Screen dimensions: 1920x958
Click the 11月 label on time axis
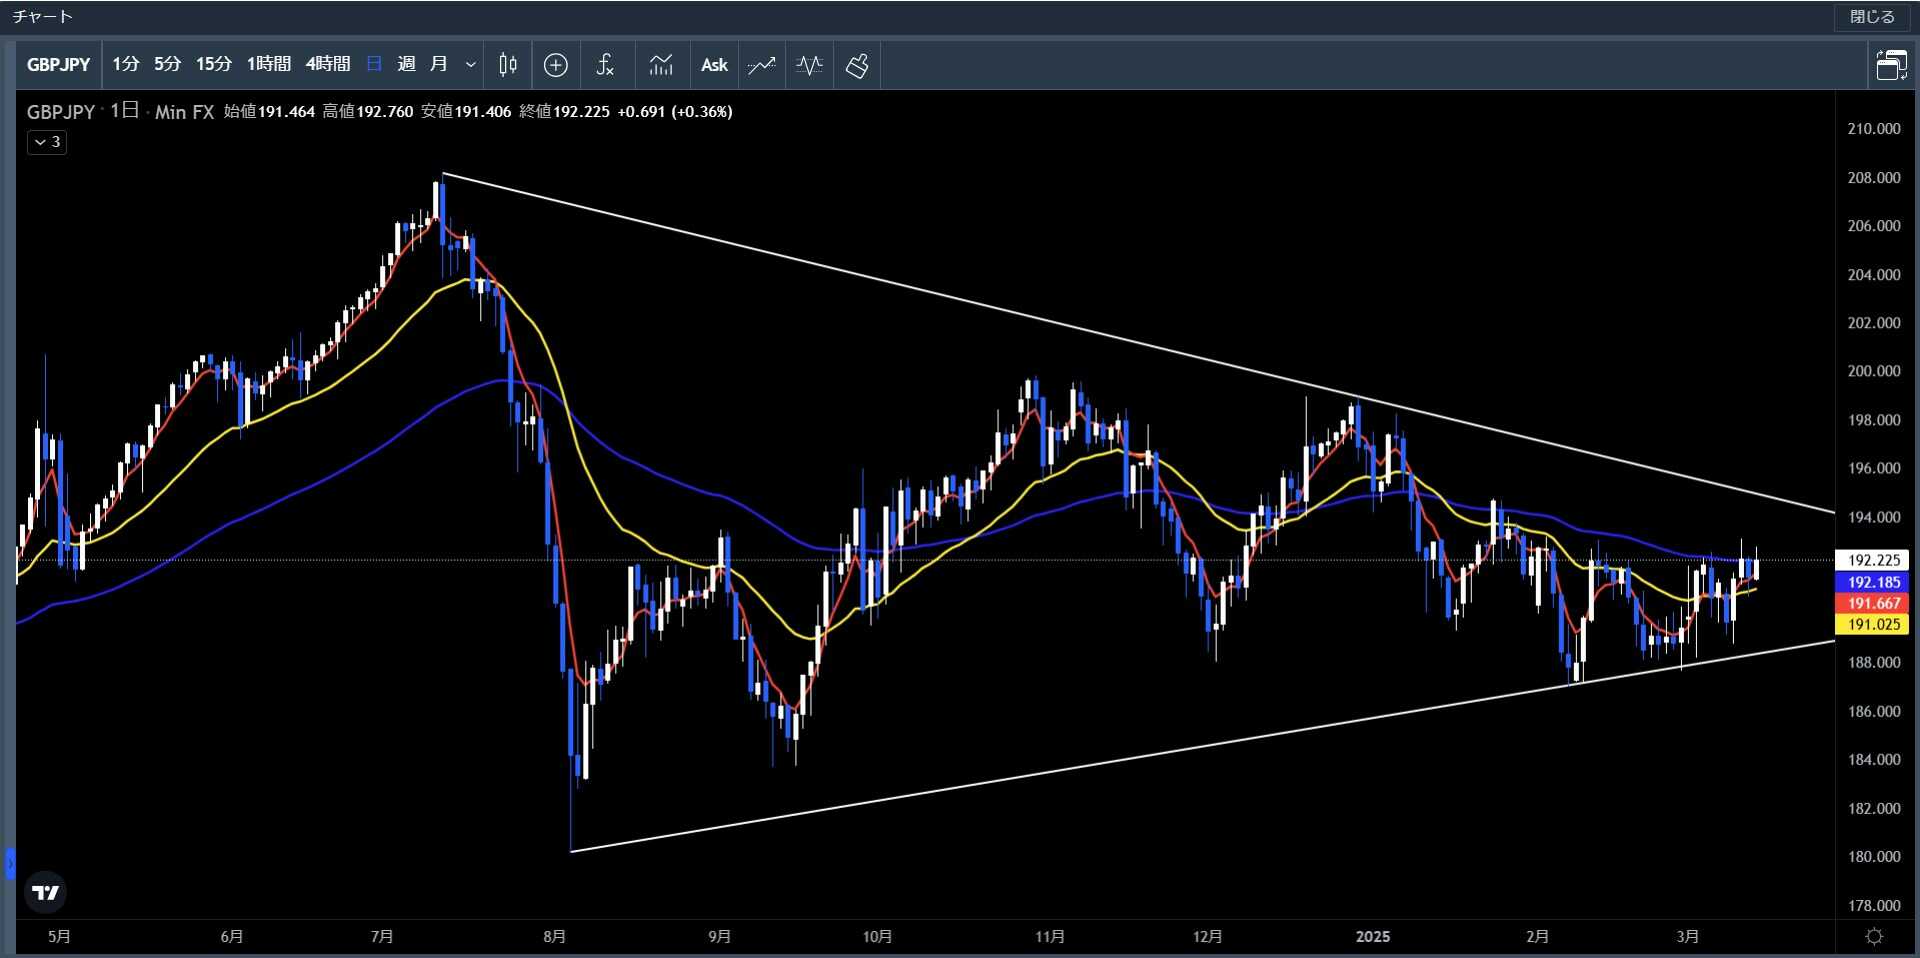pyautogui.click(x=1049, y=937)
